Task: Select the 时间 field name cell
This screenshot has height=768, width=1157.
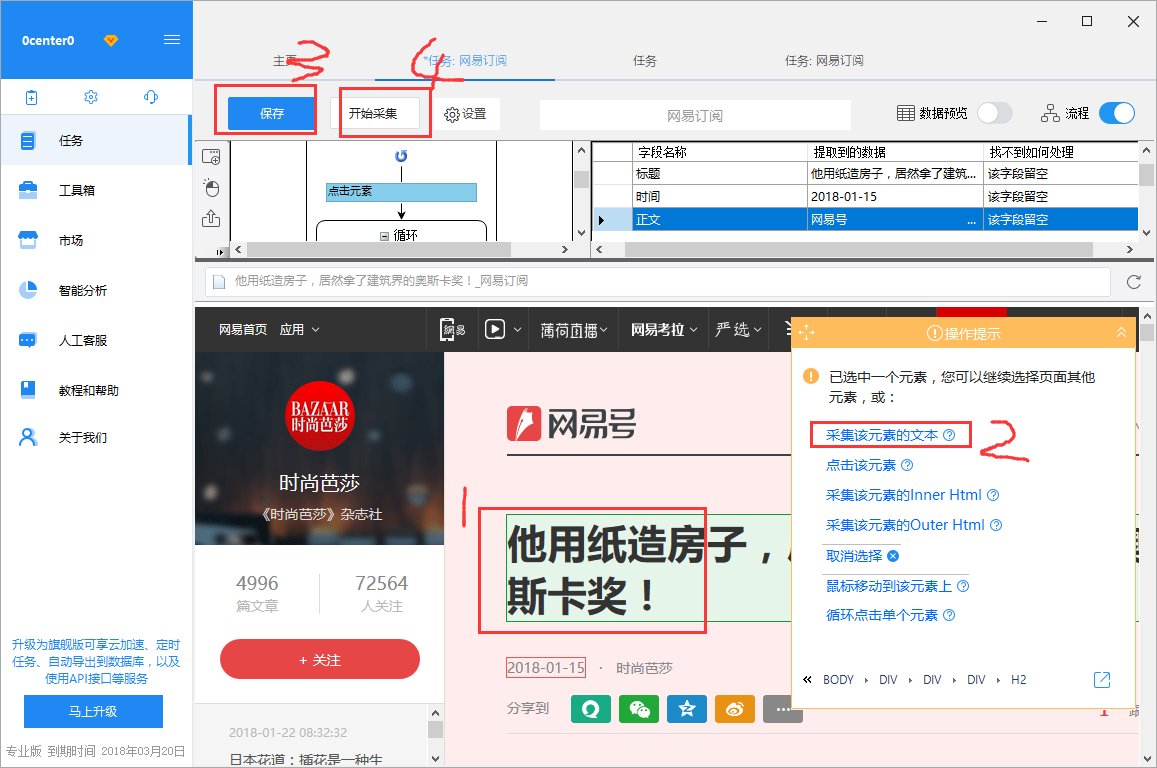Action: tap(719, 196)
